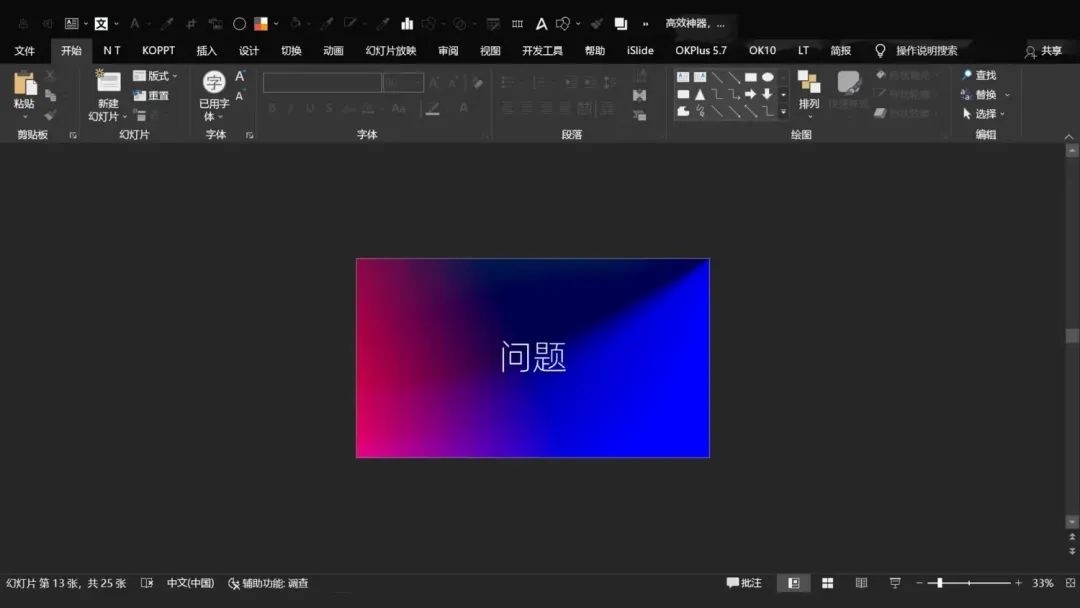
Task: Select the text box shape in the gallery
Action: (x=683, y=77)
